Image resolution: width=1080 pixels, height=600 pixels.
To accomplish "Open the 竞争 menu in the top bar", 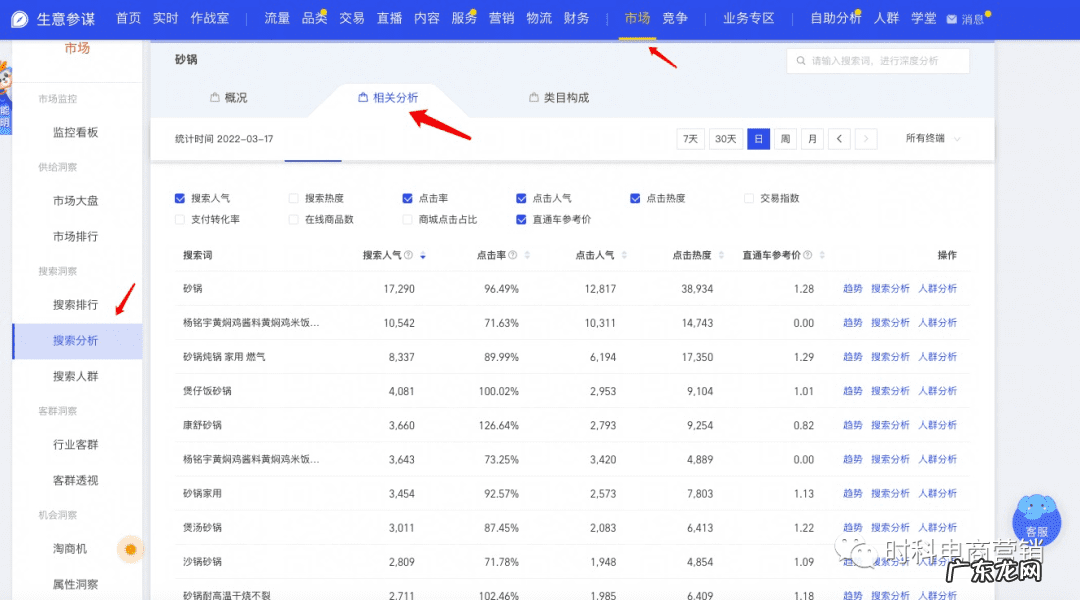I will click(x=675, y=17).
